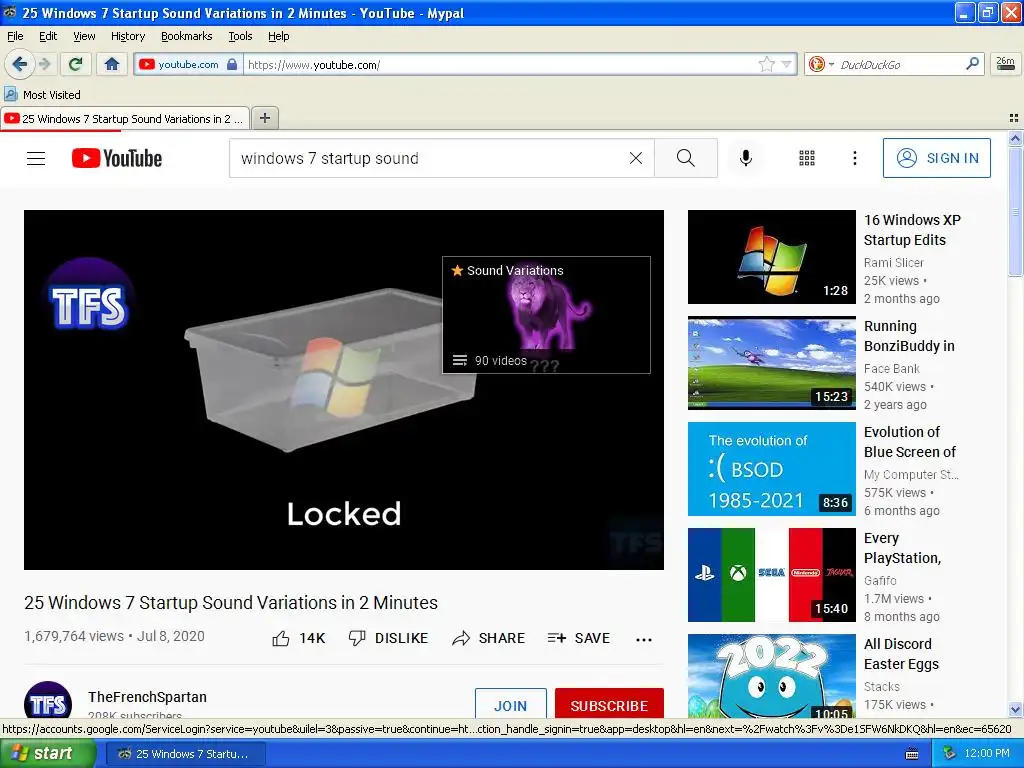Viewport: 1024px width, 768px height.
Task: Click the DuckDuckGo search magnifier icon
Action: (x=972, y=64)
